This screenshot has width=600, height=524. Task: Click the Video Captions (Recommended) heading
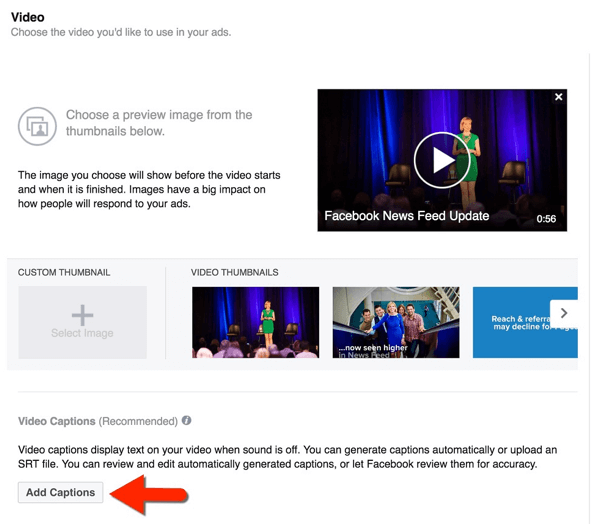coord(97,421)
